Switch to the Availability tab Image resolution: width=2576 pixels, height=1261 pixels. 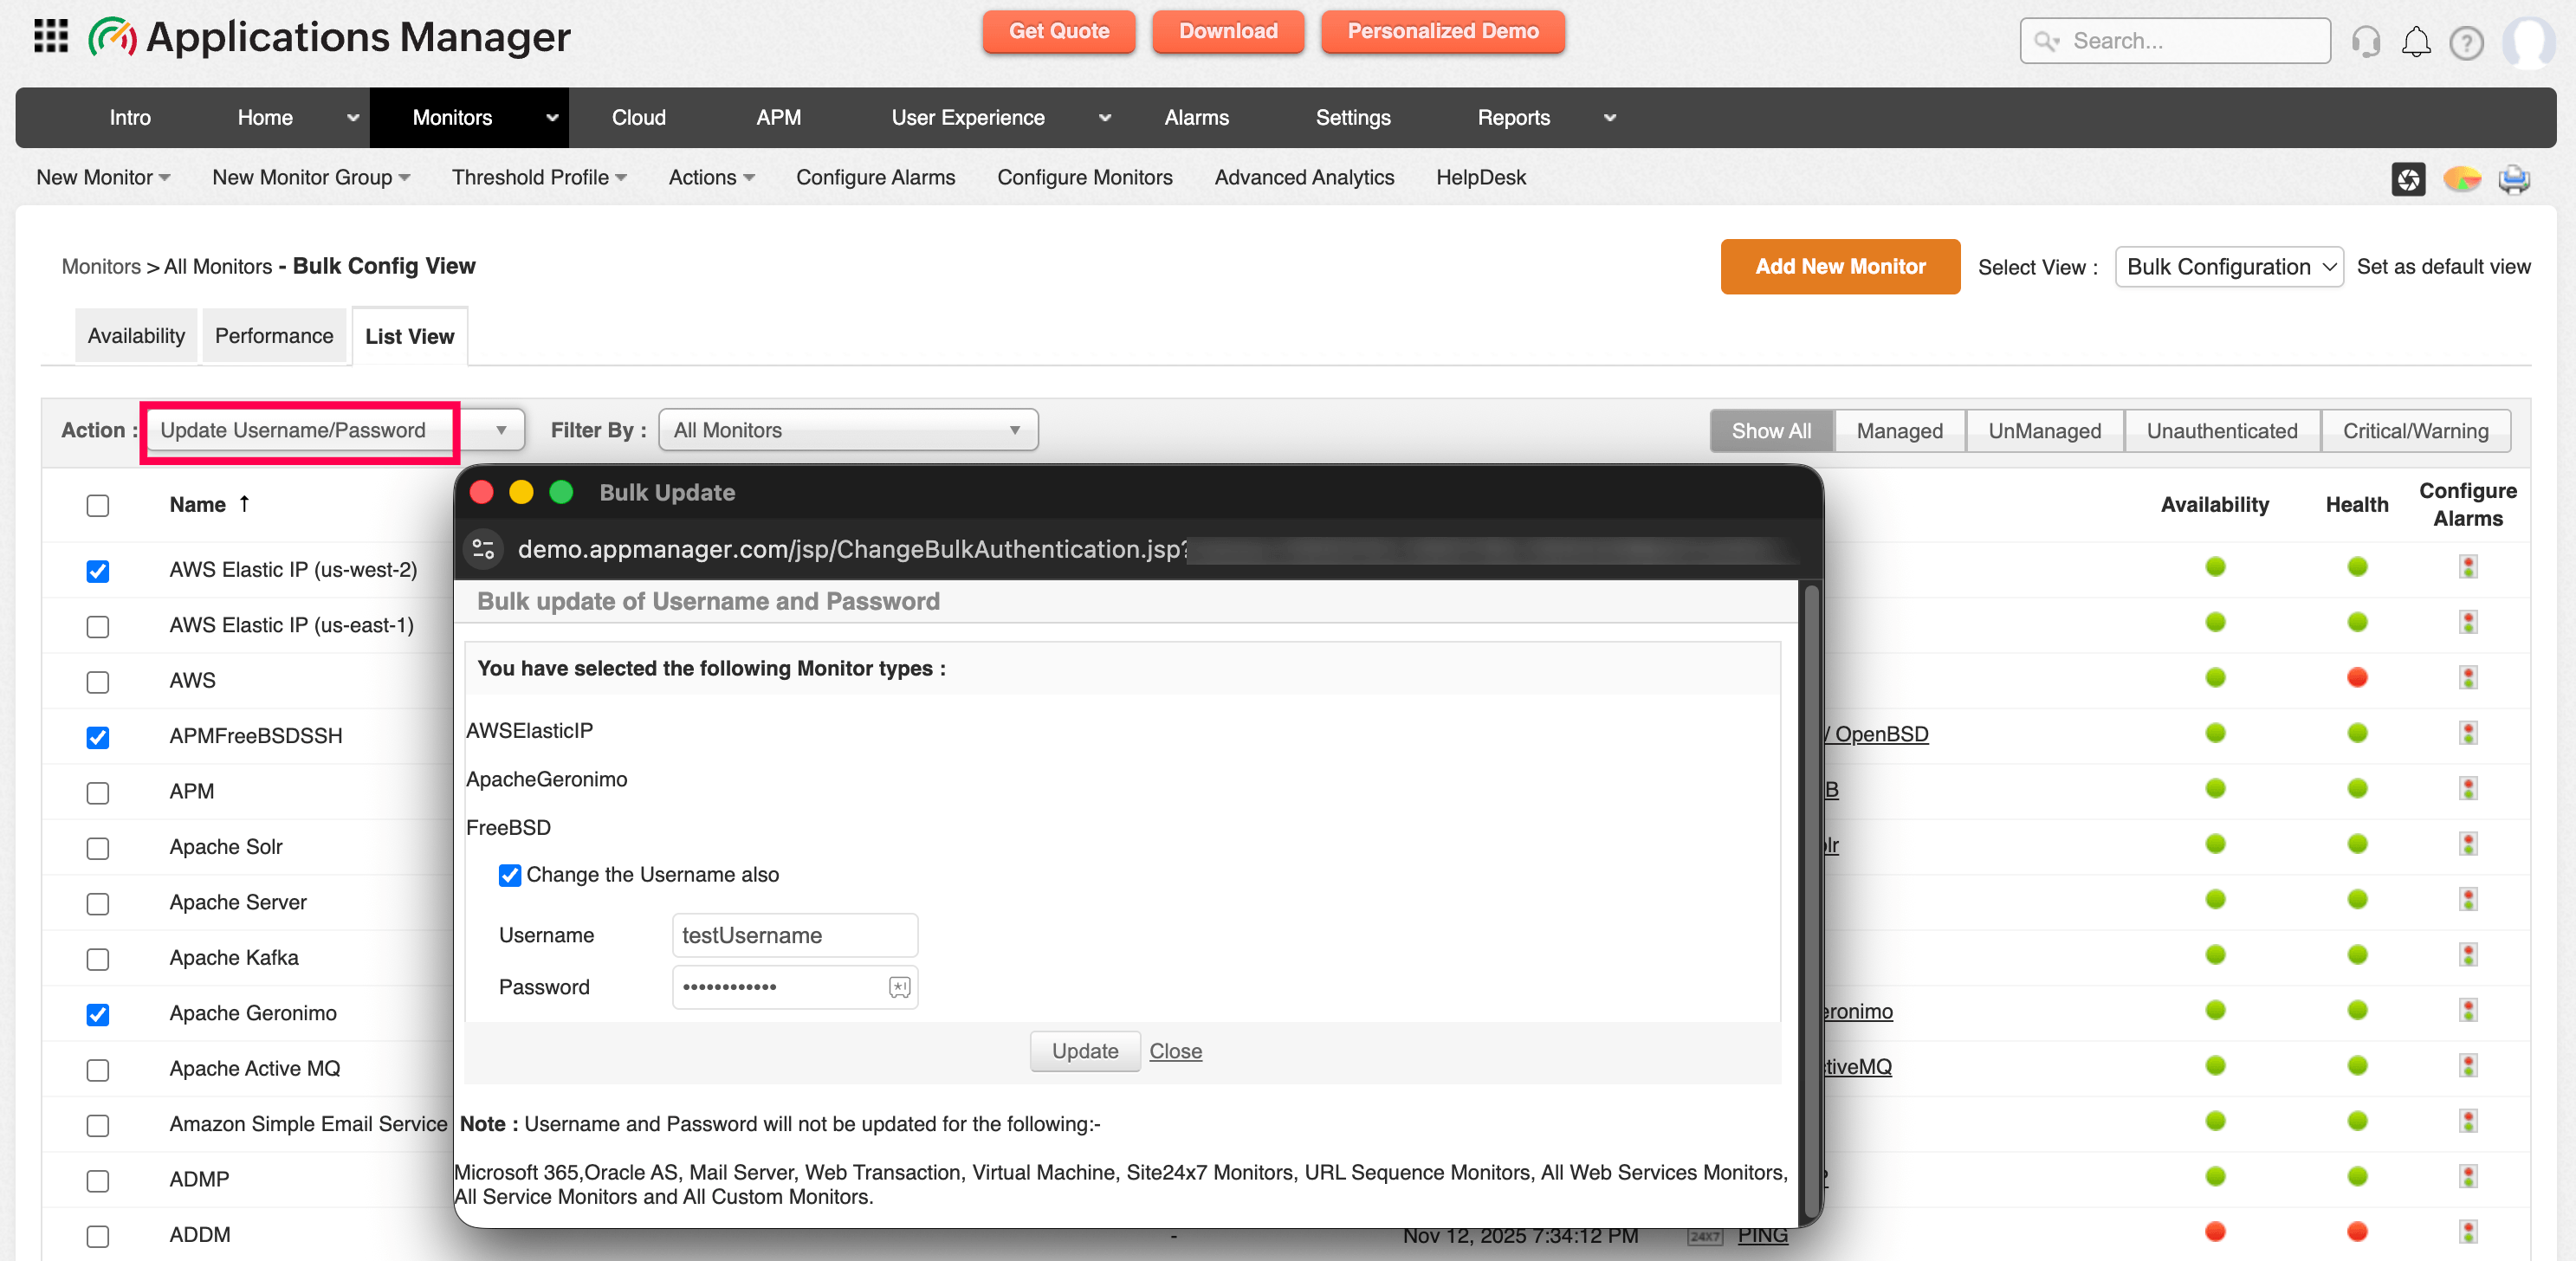click(x=136, y=336)
